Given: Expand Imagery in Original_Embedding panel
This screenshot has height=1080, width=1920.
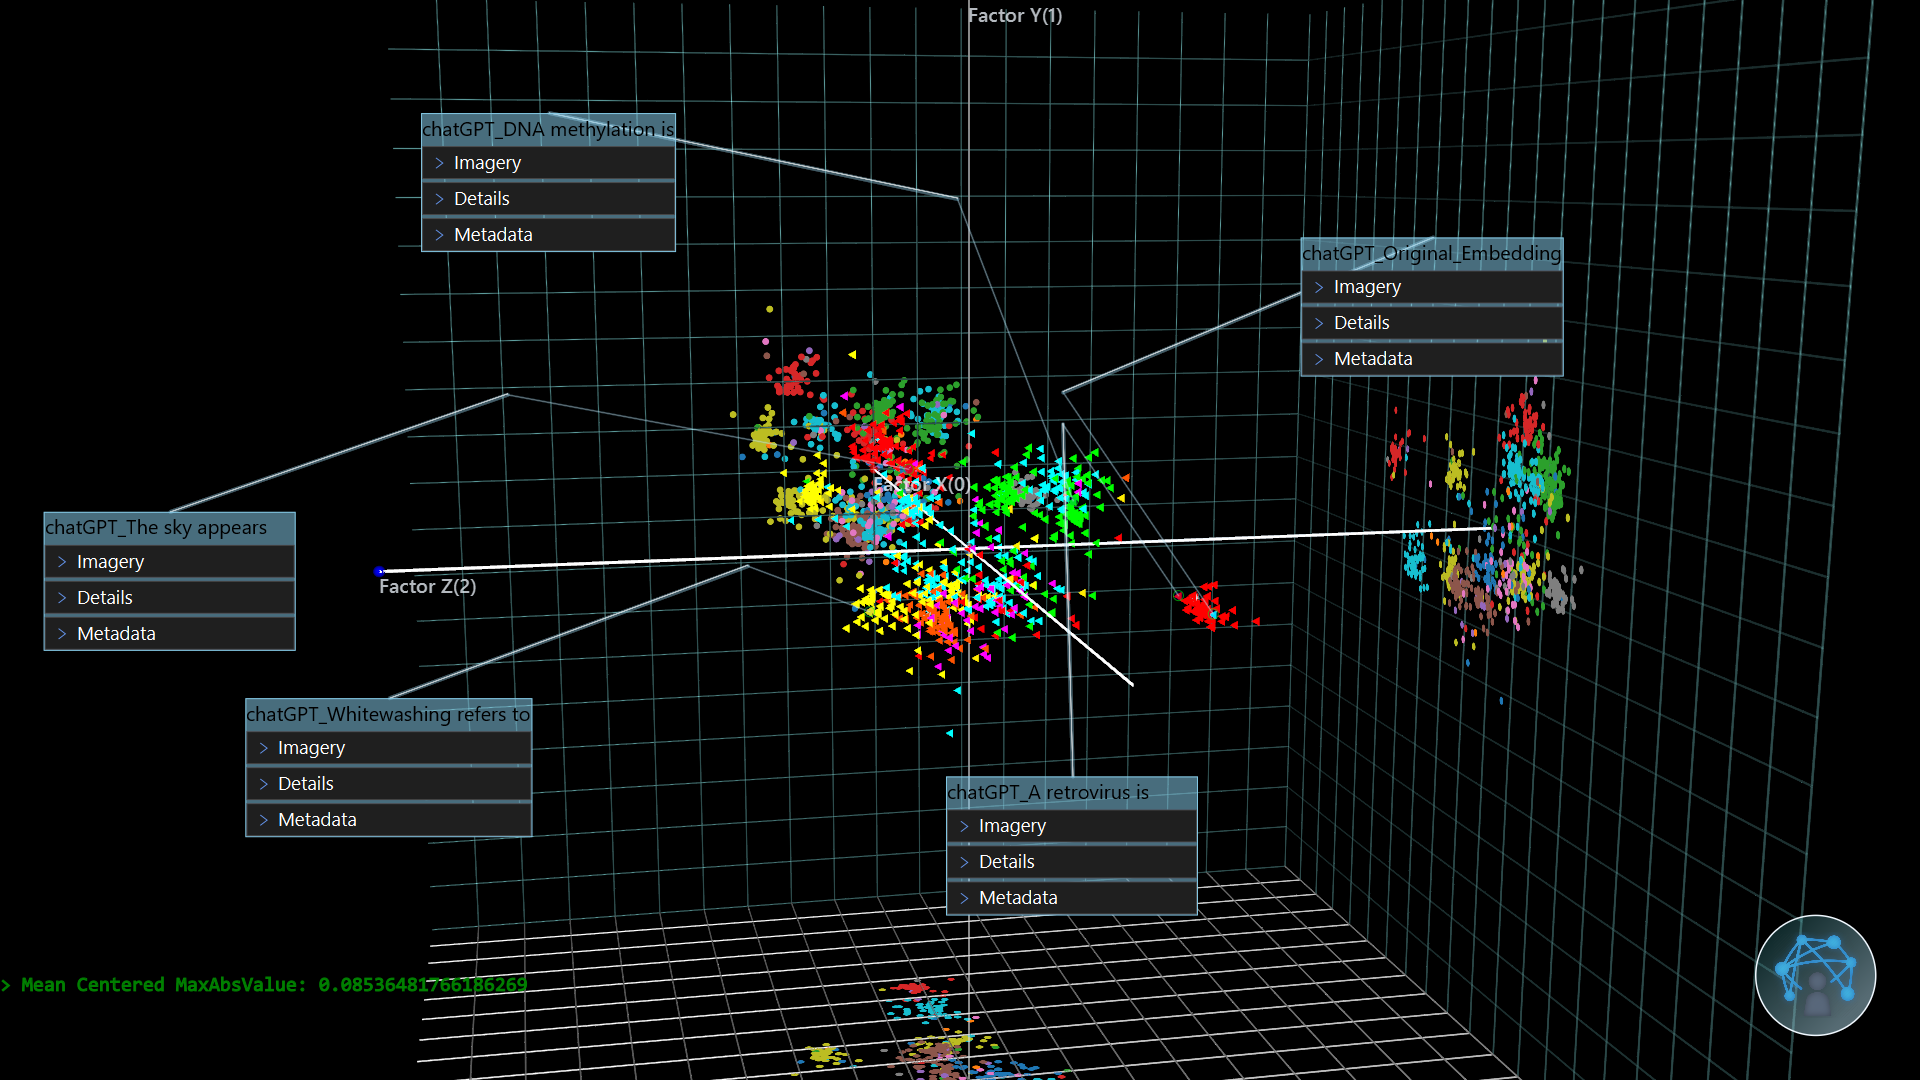Looking at the screenshot, I should pos(1366,287).
